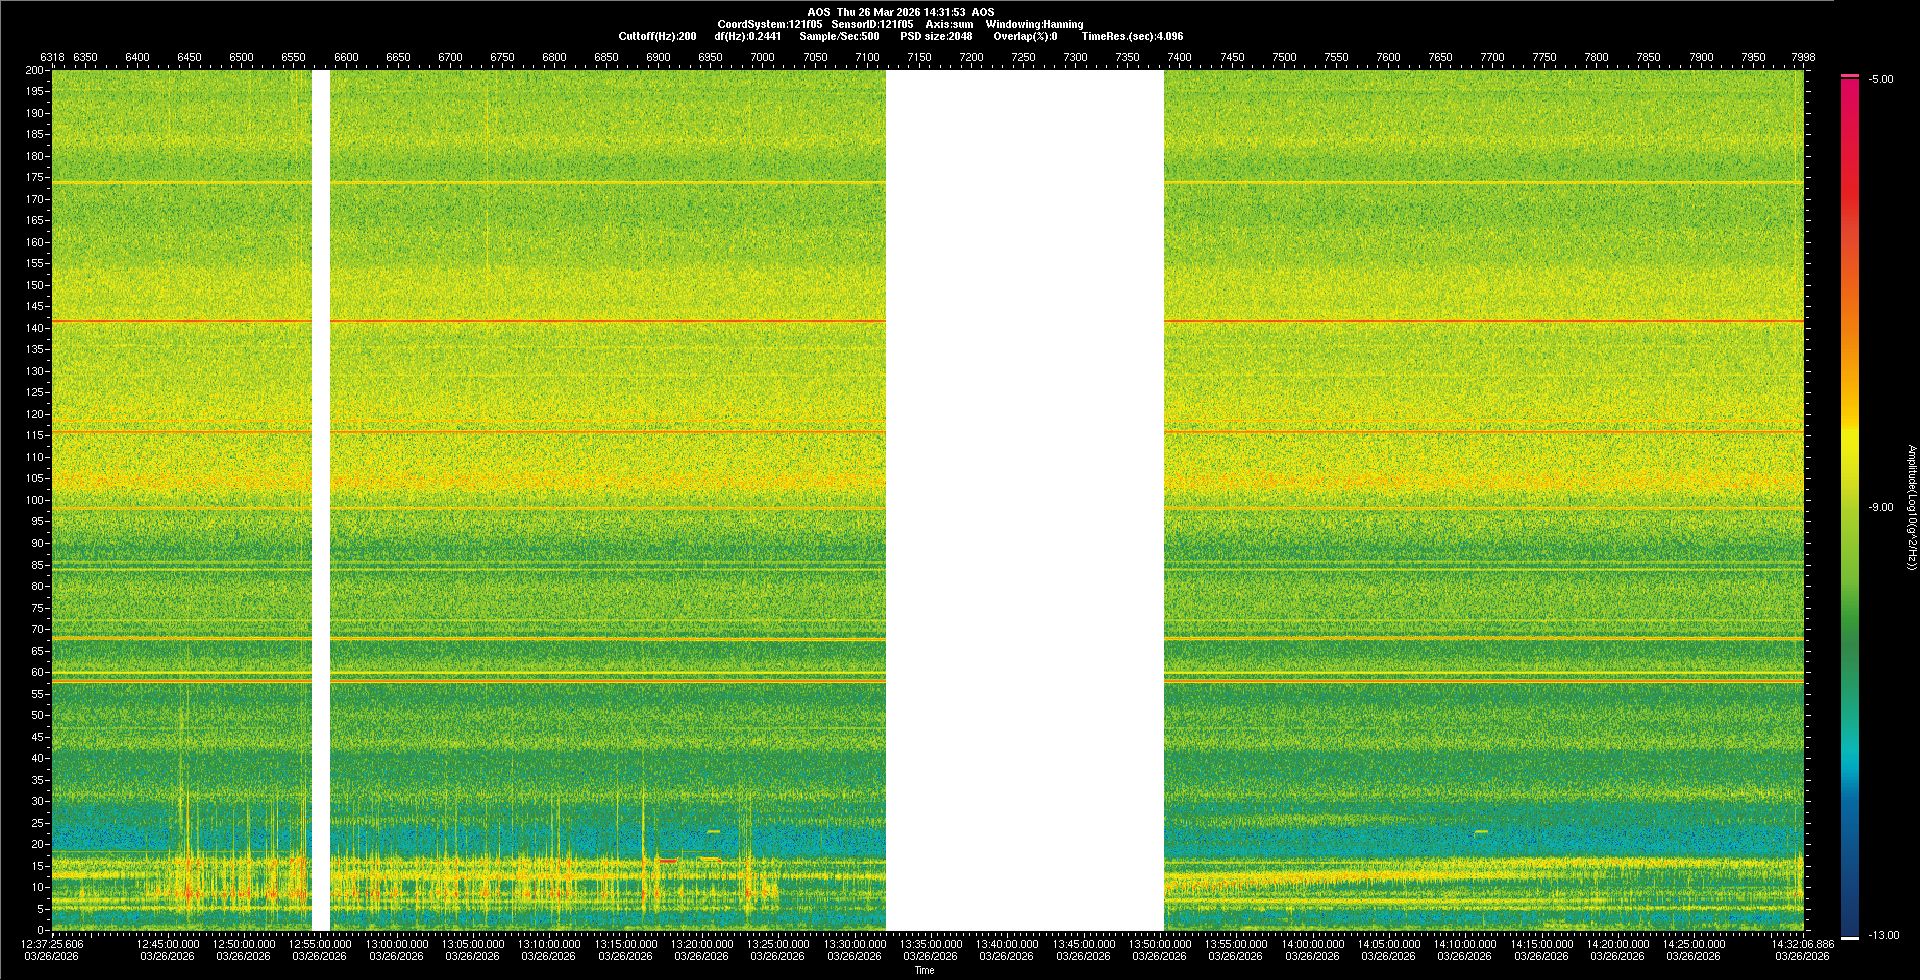
Task: Click the narrow white data gap near 12:55
Action: point(321,500)
